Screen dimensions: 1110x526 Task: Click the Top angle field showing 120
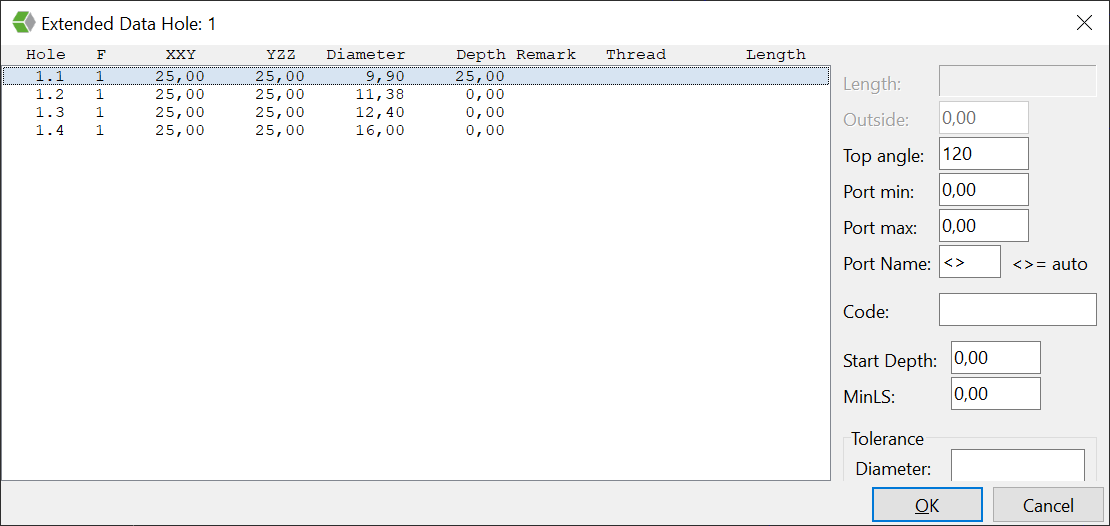[983, 154]
